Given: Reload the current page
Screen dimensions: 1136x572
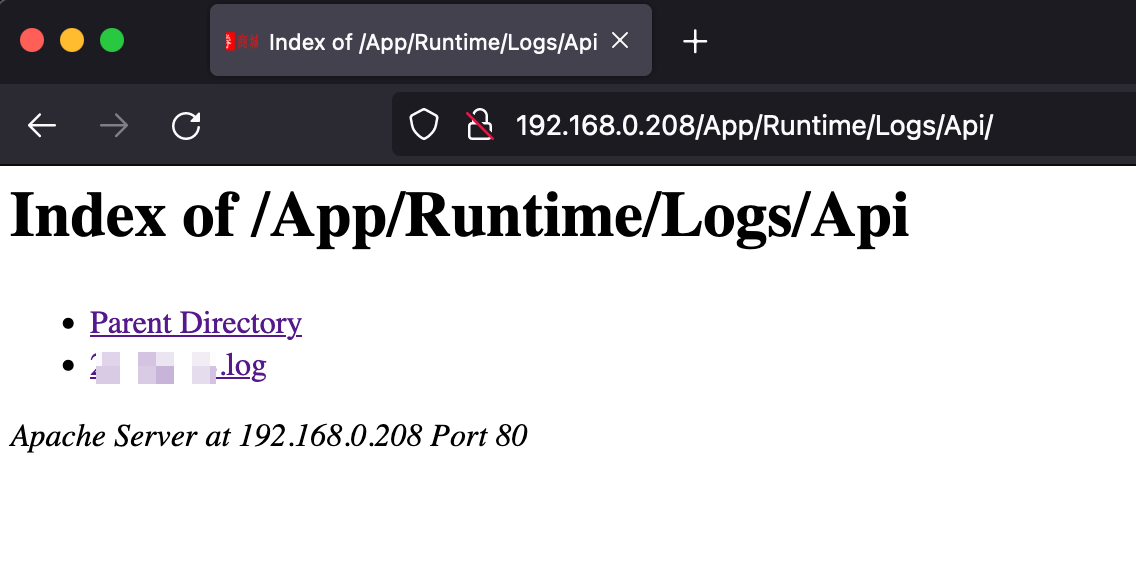Looking at the screenshot, I should tap(186, 126).
